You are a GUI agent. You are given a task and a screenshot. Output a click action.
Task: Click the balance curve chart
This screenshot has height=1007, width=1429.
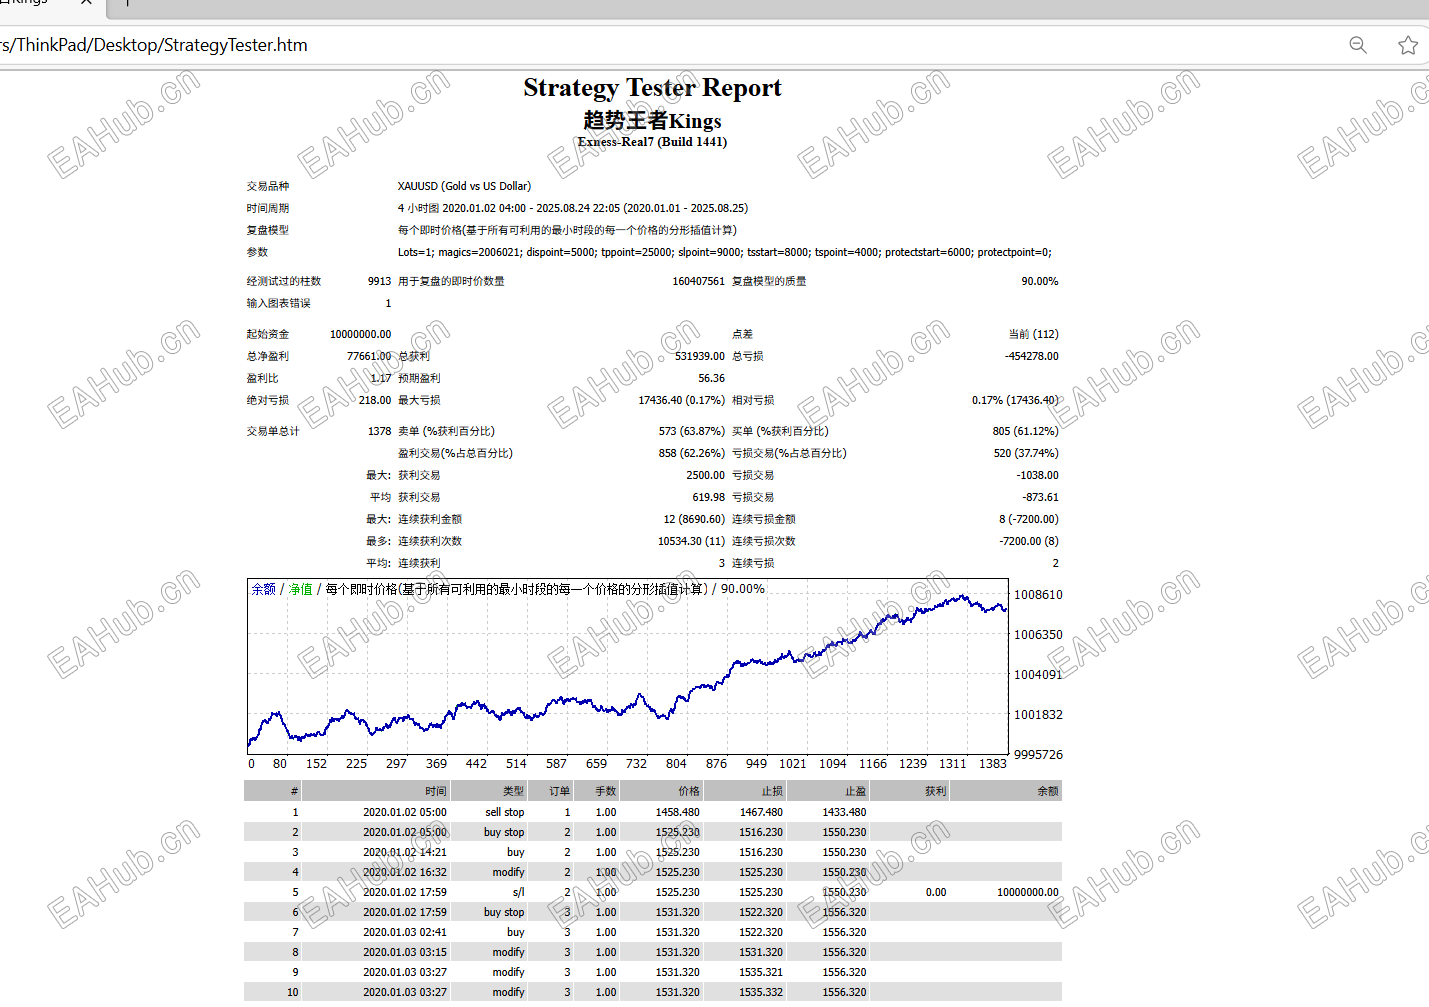click(x=628, y=666)
